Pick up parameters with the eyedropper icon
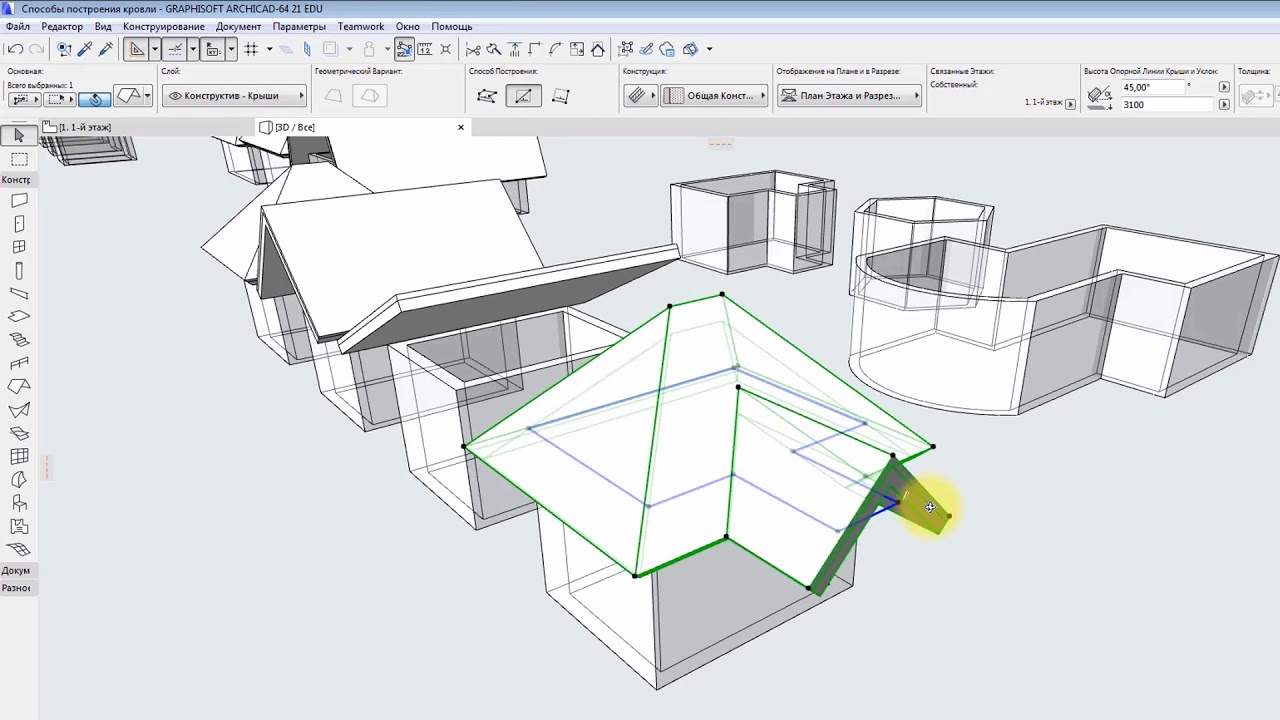This screenshot has height=720, width=1280. tap(85, 49)
